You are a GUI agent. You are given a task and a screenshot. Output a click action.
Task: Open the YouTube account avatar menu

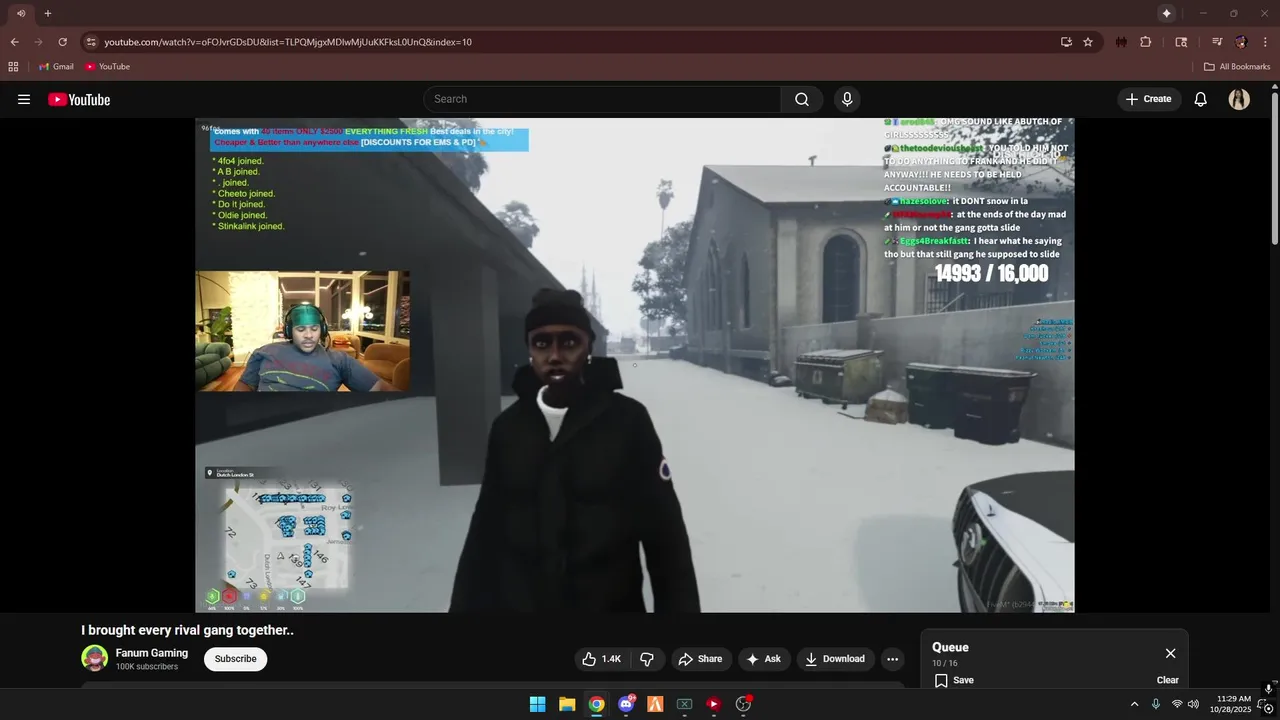coord(1239,99)
